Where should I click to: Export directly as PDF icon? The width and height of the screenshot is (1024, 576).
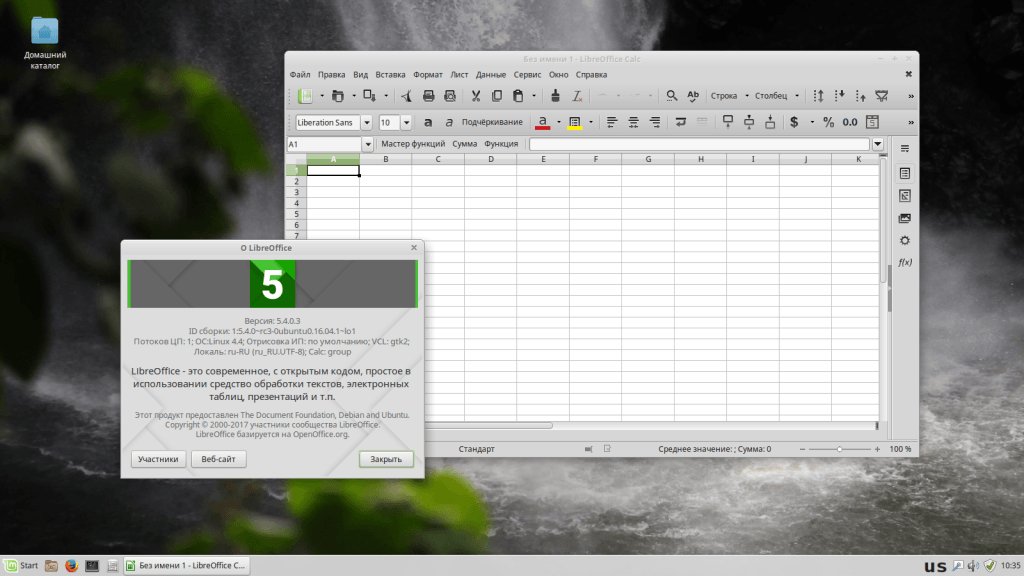click(x=406, y=96)
